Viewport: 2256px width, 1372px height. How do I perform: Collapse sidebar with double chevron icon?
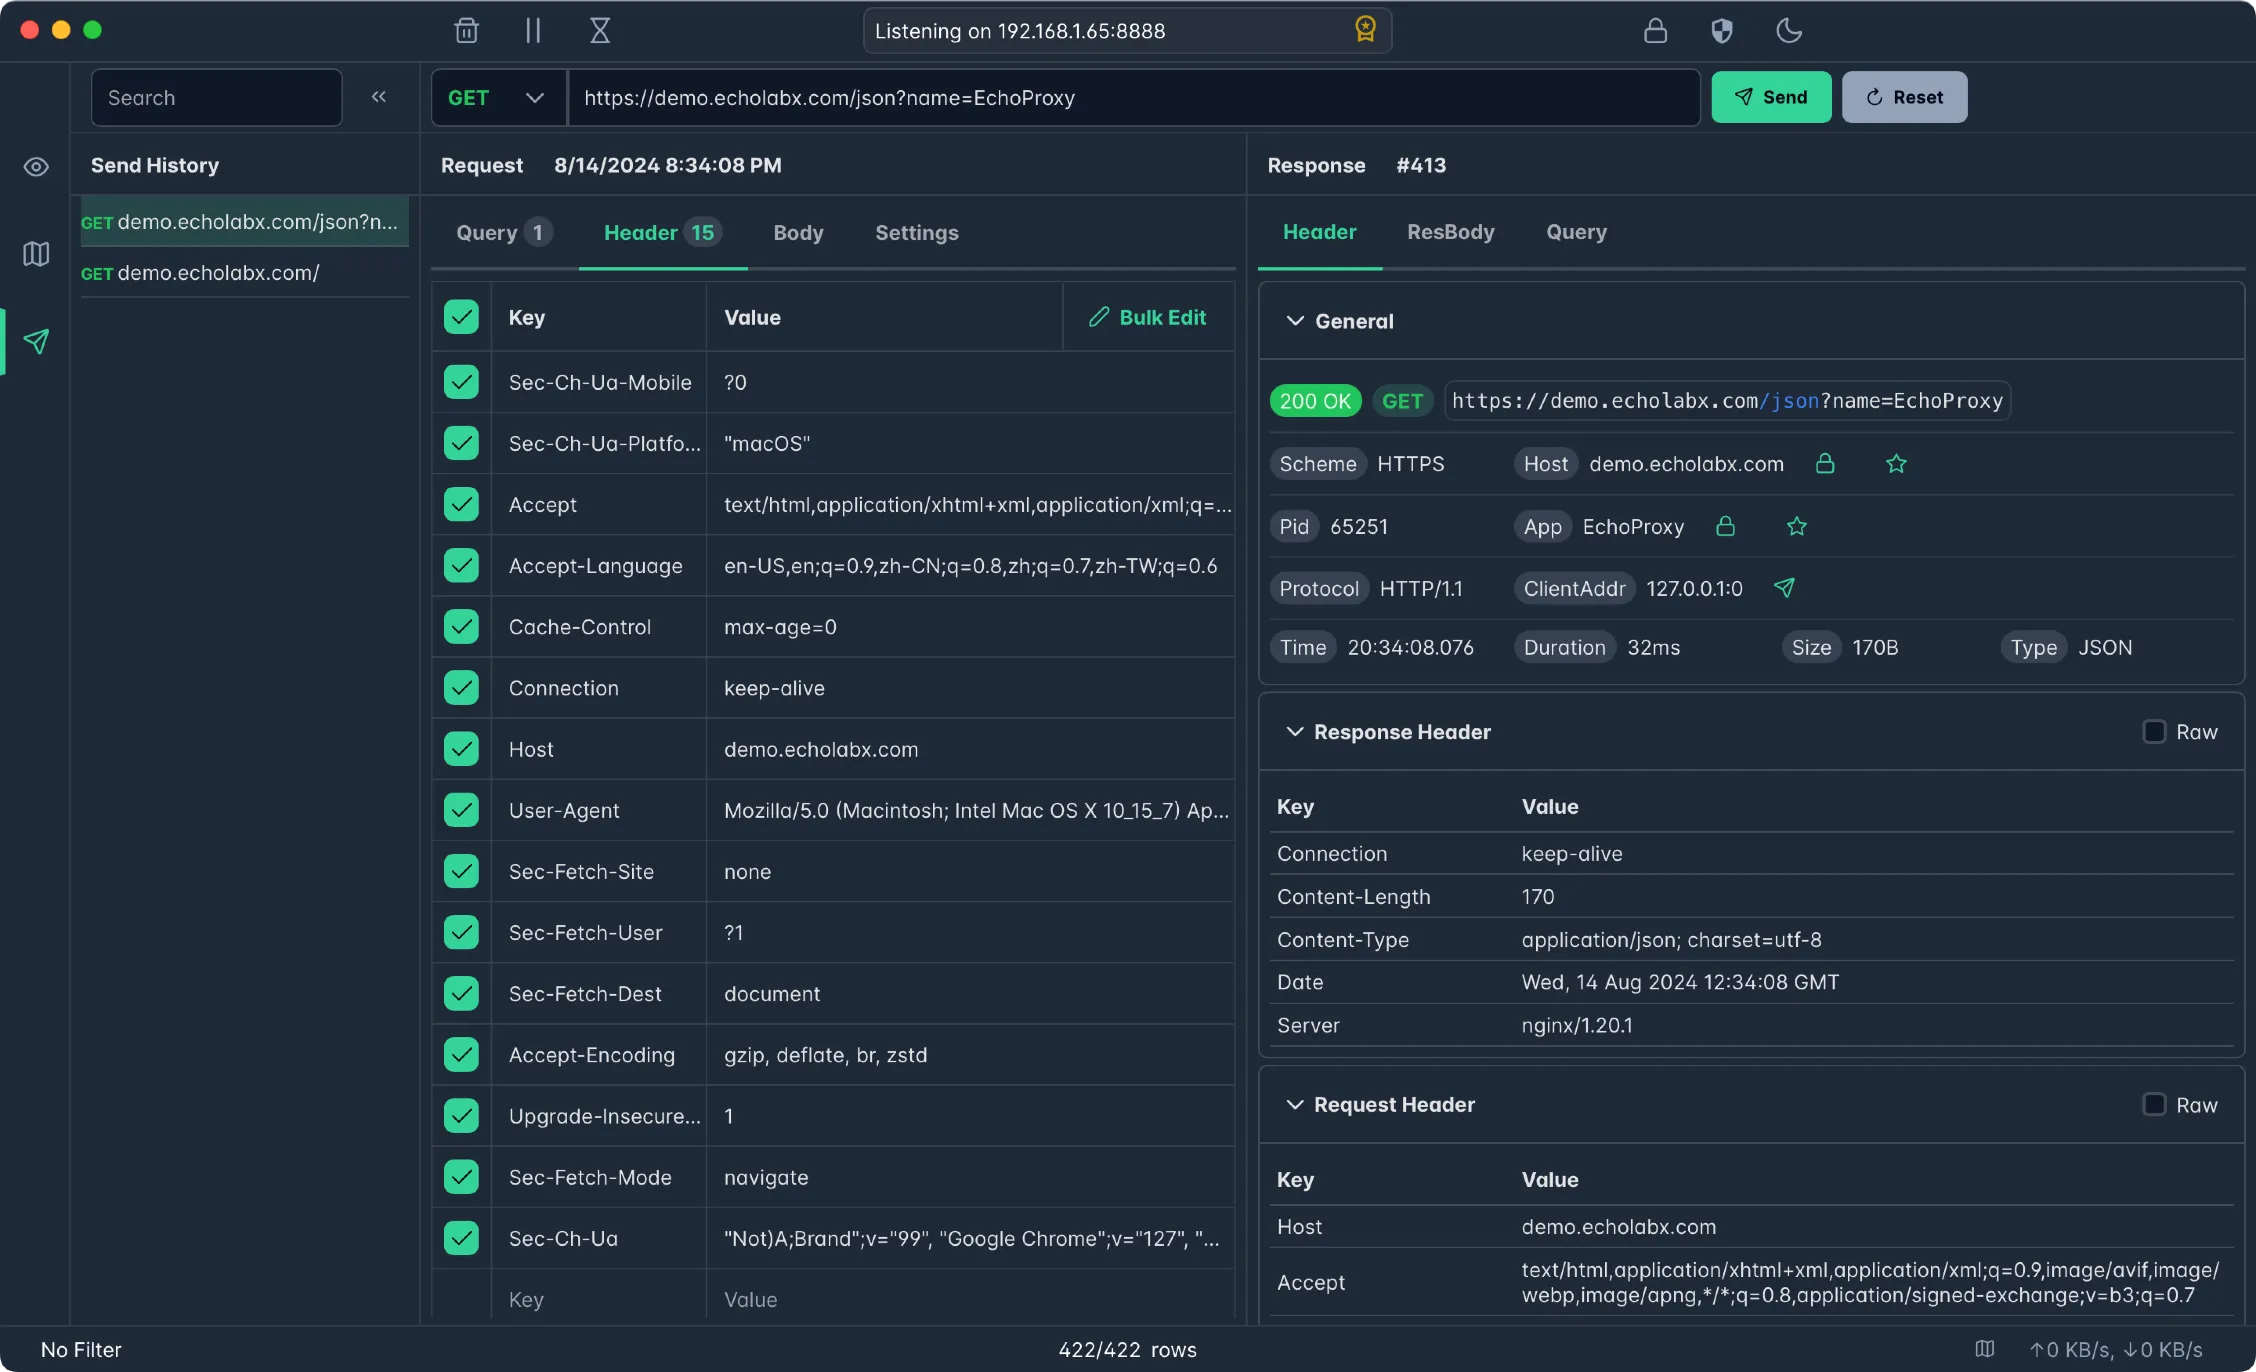(378, 97)
